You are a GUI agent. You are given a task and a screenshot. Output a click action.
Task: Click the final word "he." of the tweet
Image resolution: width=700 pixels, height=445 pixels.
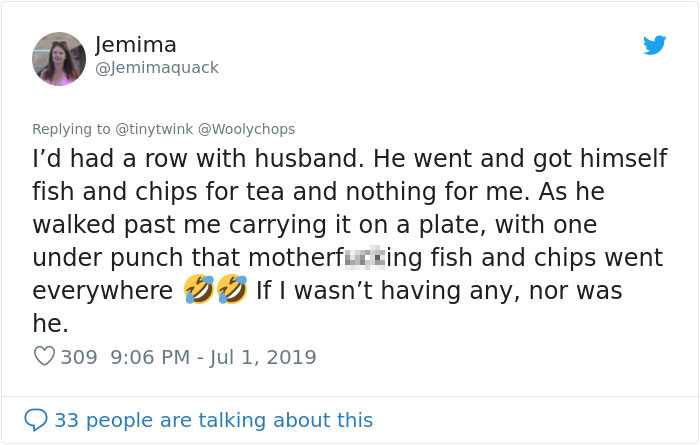point(50,324)
